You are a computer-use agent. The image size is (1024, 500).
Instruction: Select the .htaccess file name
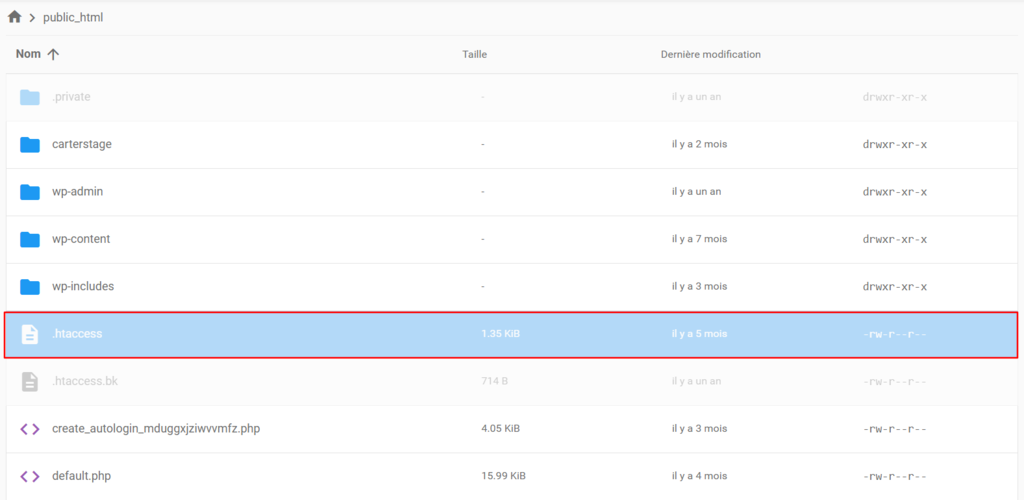point(77,334)
